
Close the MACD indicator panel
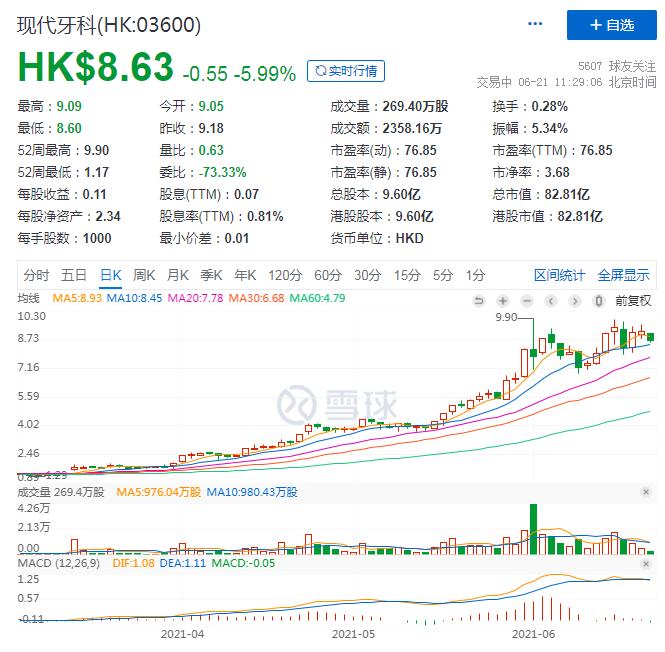646,564
